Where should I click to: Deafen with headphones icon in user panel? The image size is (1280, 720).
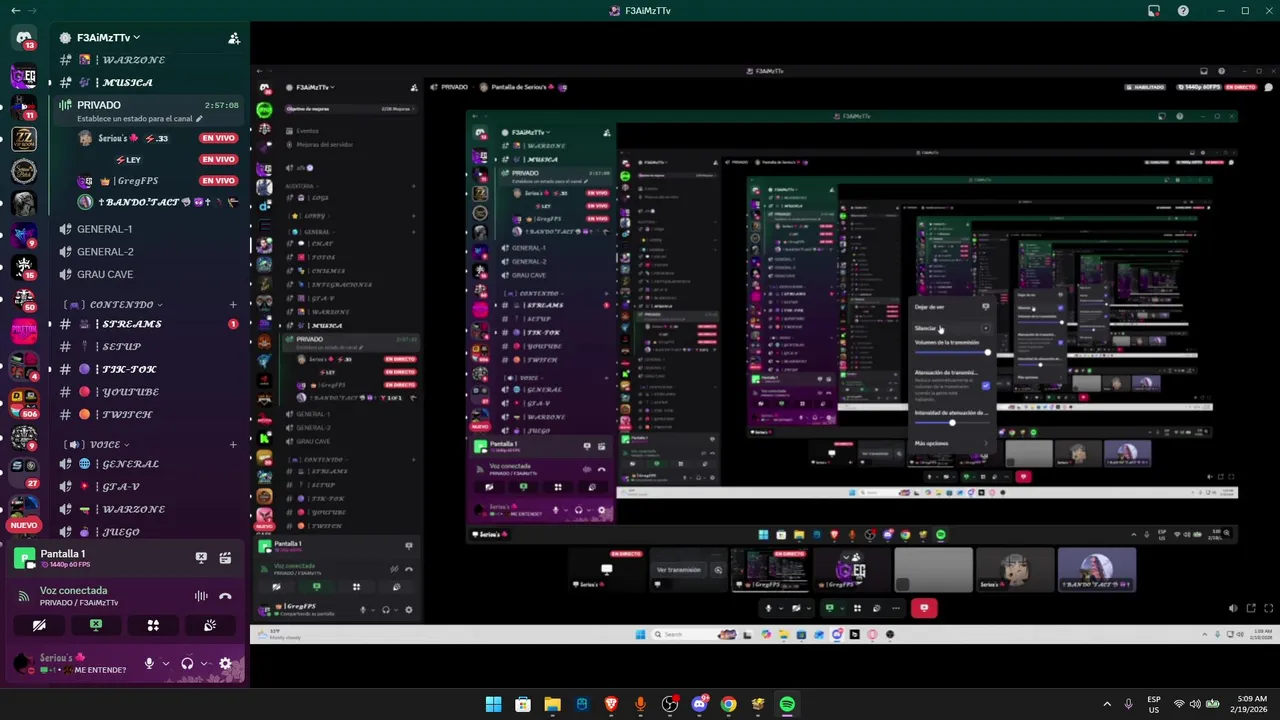tap(187, 663)
